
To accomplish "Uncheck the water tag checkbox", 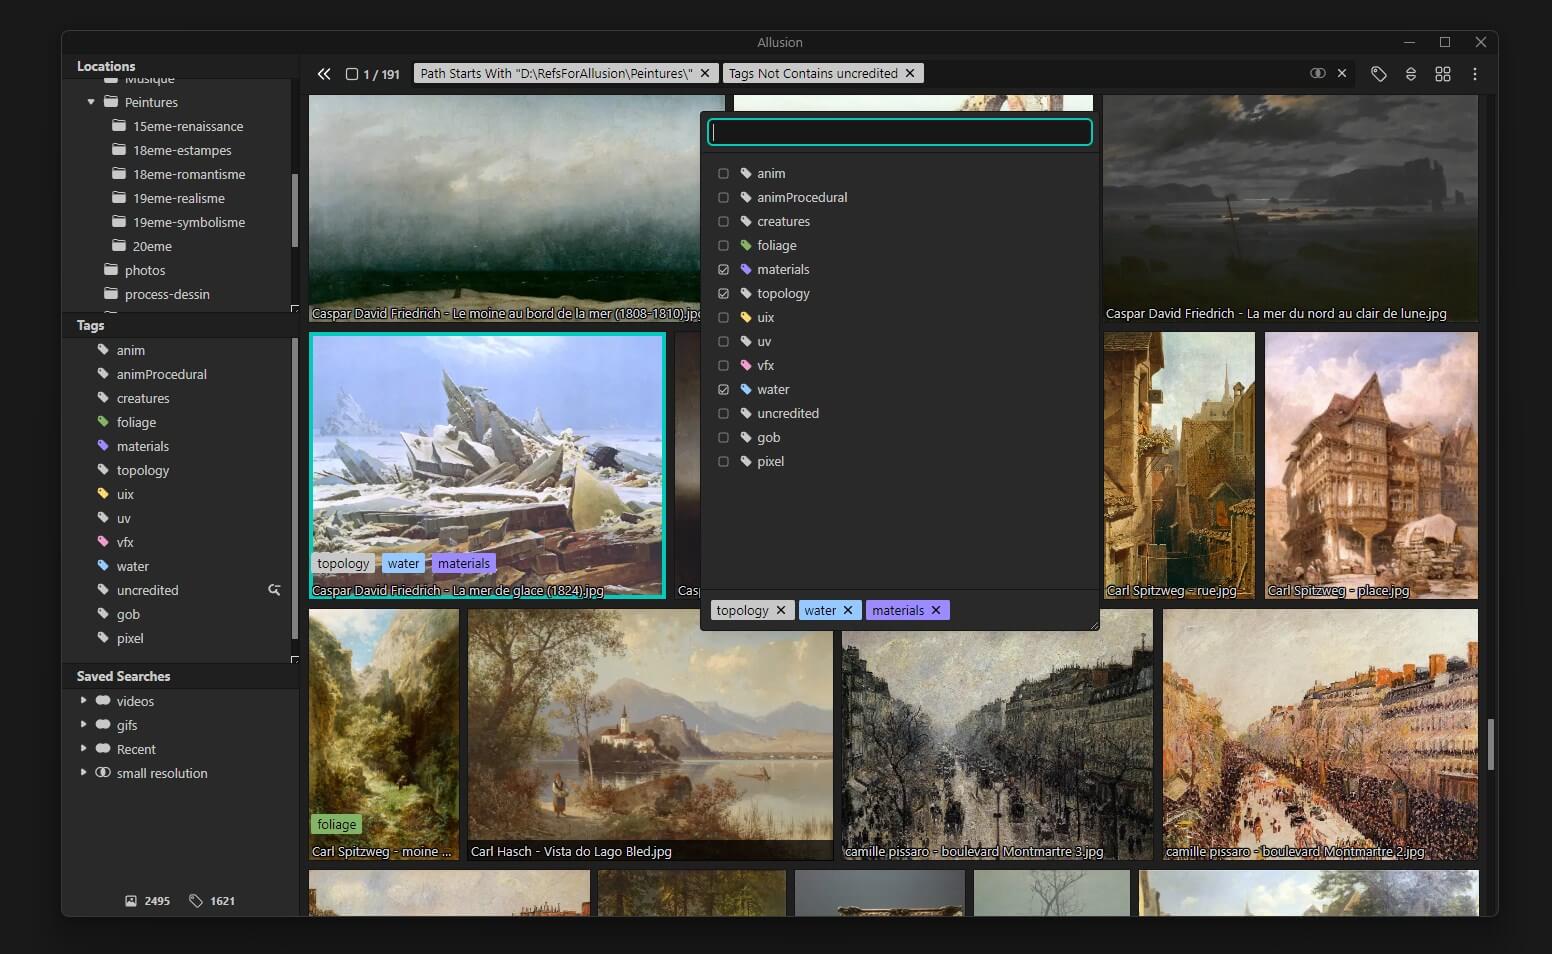I will (723, 390).
